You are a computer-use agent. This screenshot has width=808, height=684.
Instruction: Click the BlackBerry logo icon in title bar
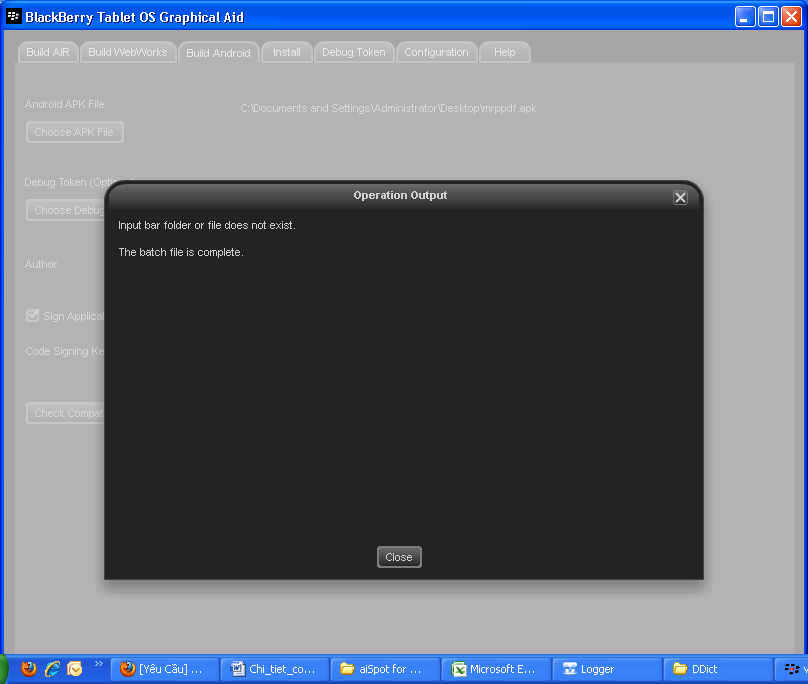[x=13, y=16]
